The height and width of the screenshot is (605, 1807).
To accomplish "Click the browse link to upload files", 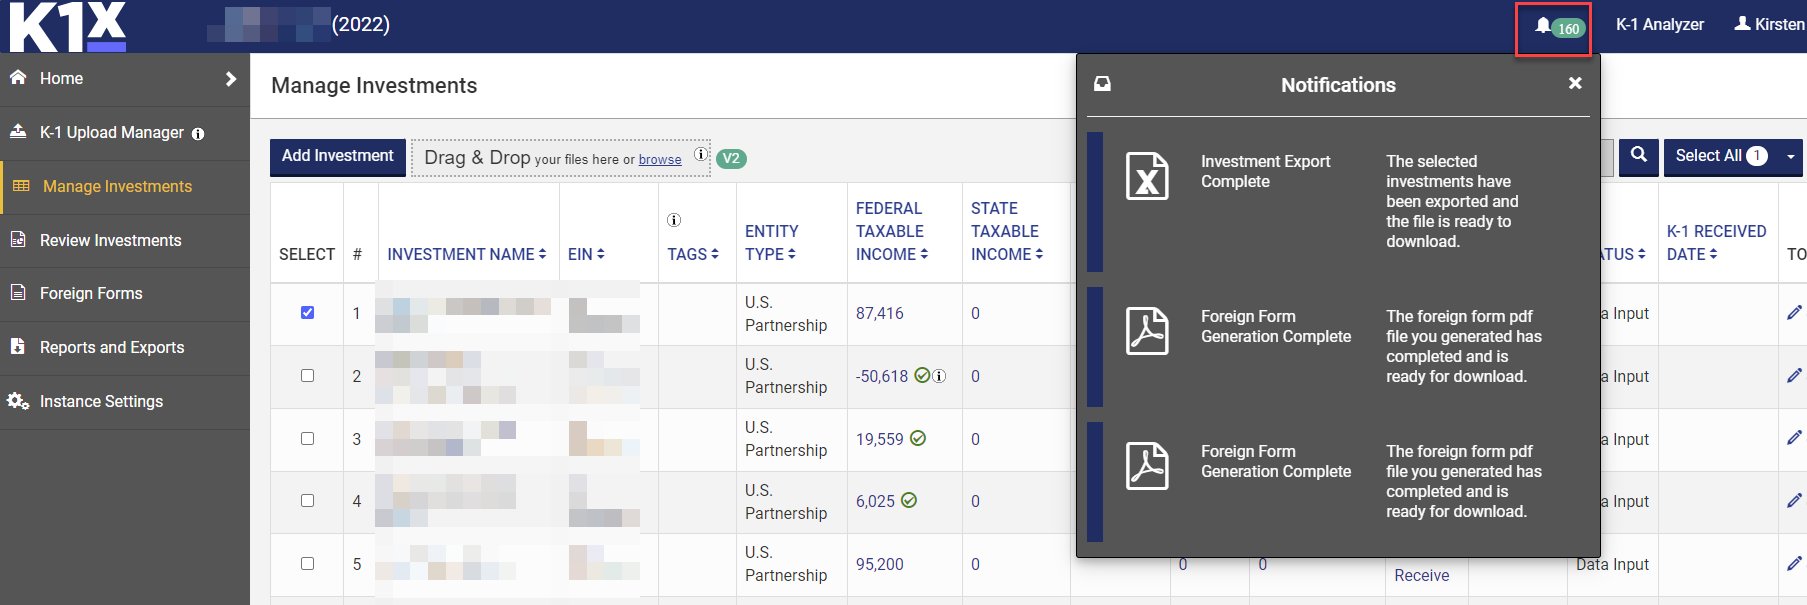I will 660,160.
